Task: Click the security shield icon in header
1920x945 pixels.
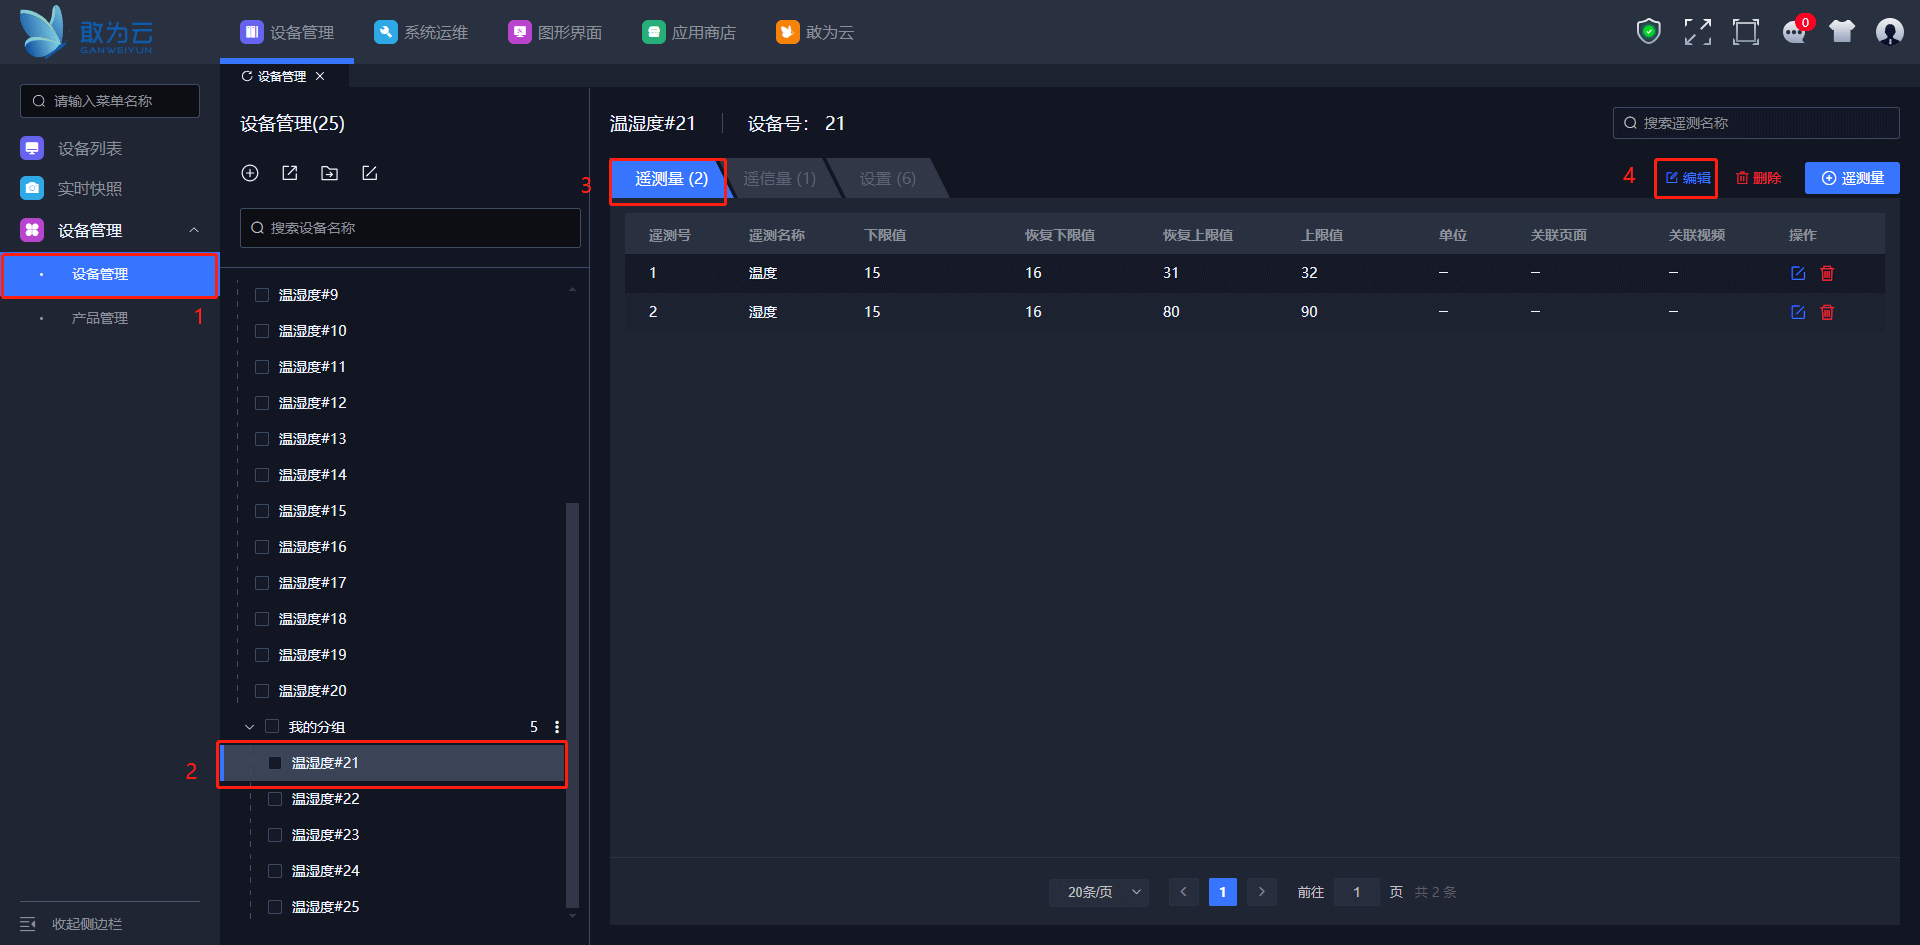Action: coord(1648,32)
